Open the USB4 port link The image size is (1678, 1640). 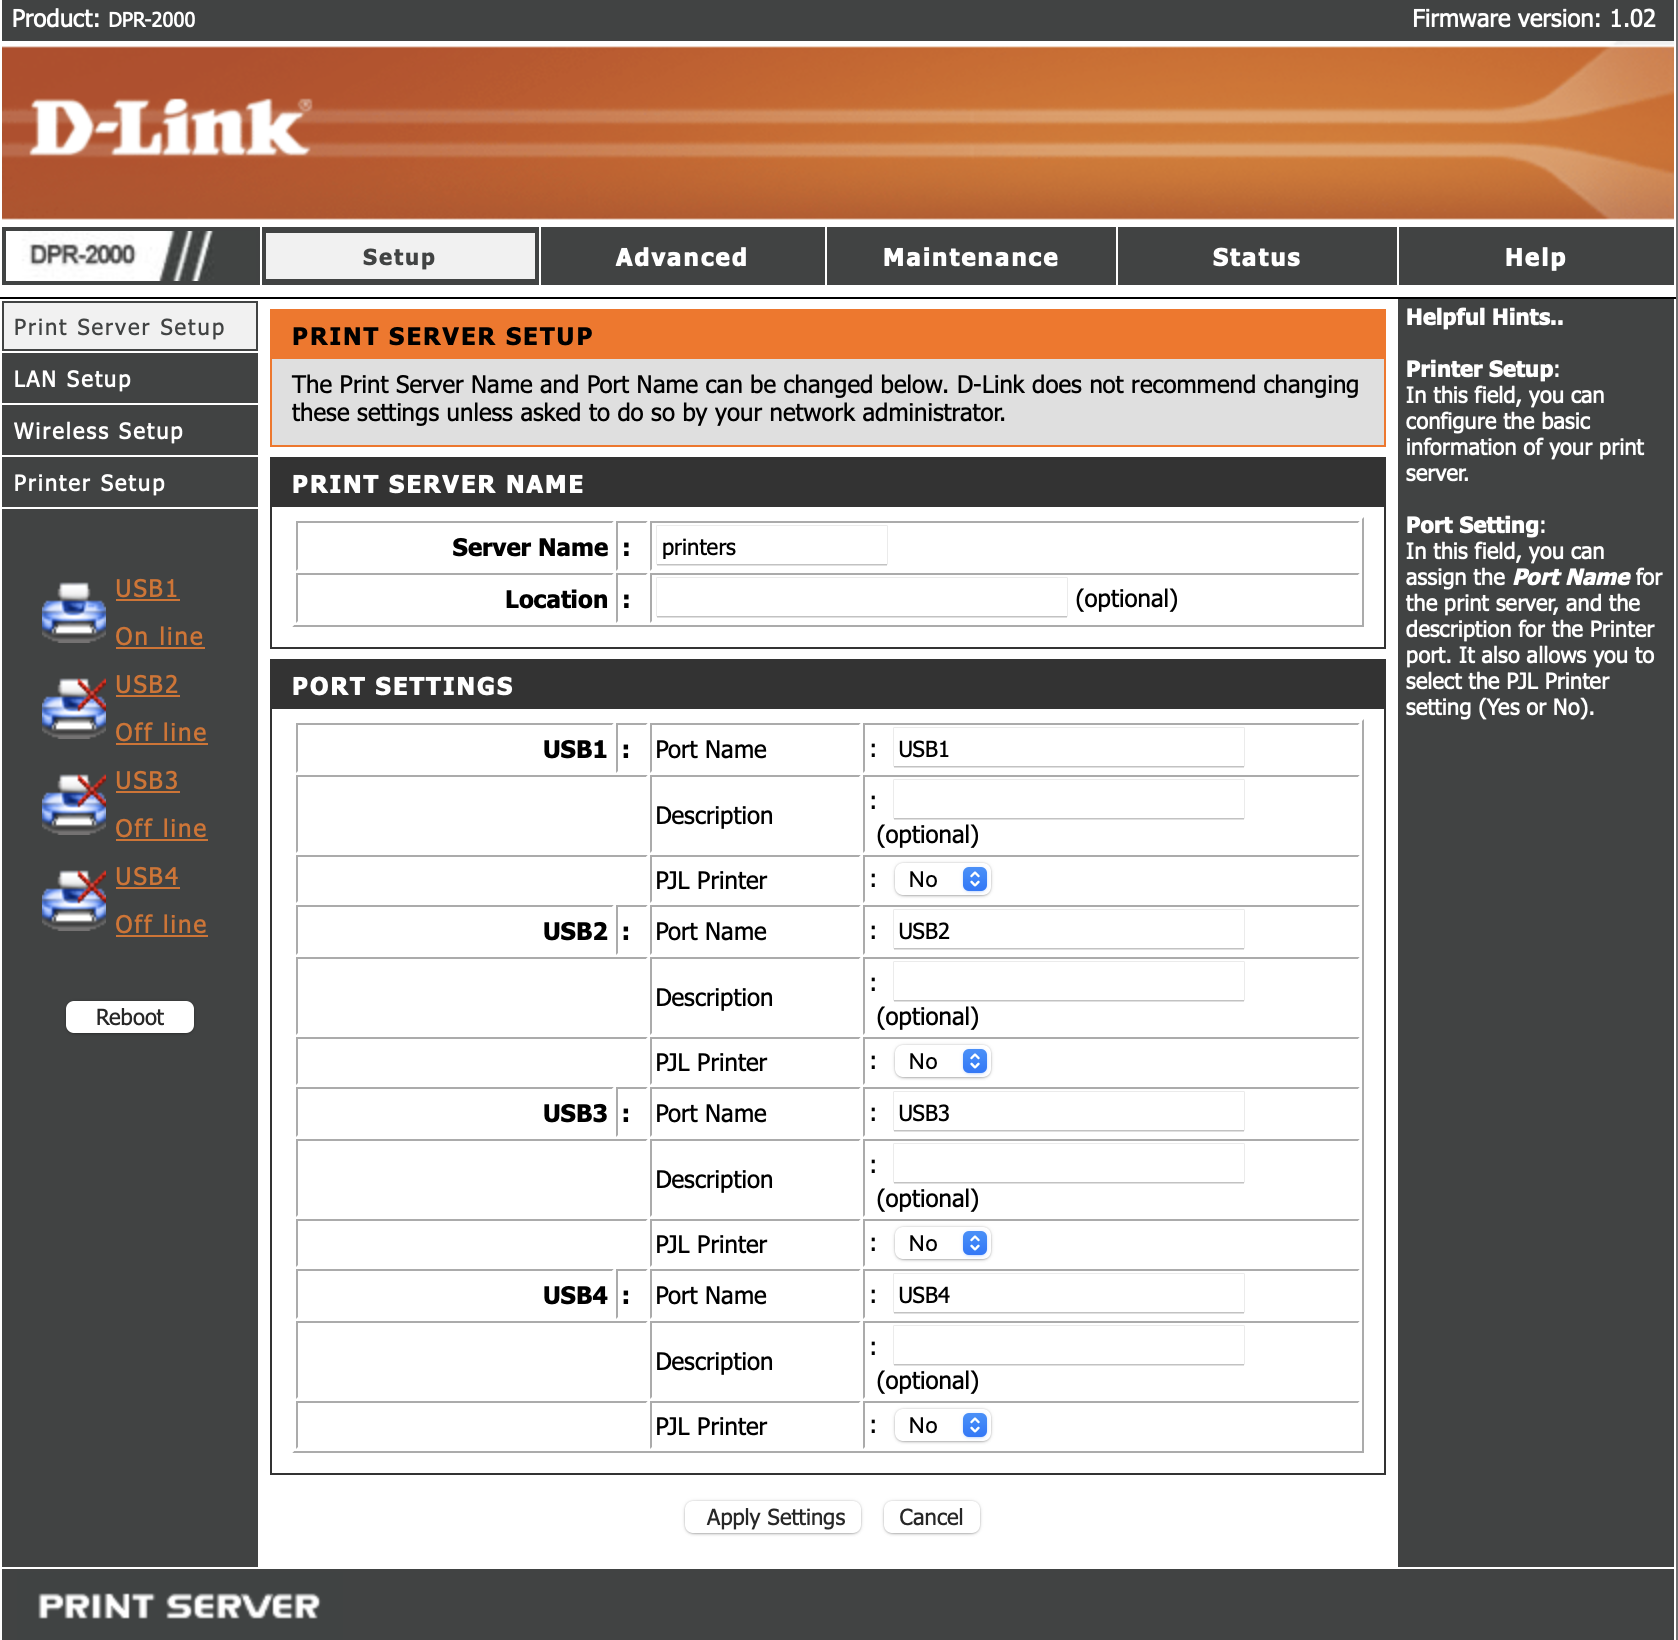pyautogui.click(x=147, y=877)
